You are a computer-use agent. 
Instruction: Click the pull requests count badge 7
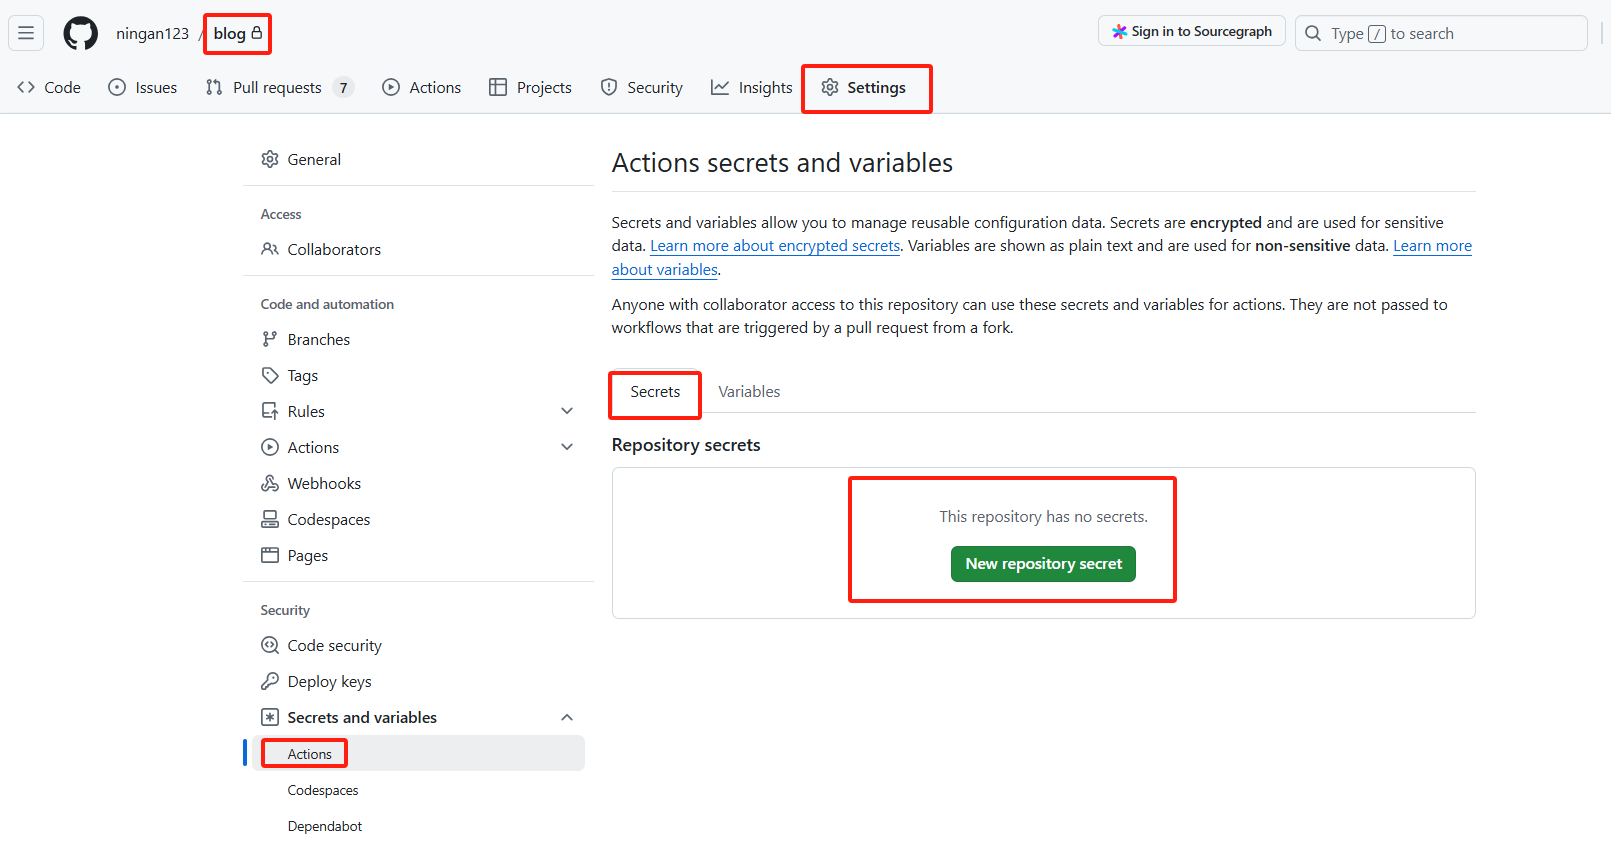click(343, 87)
